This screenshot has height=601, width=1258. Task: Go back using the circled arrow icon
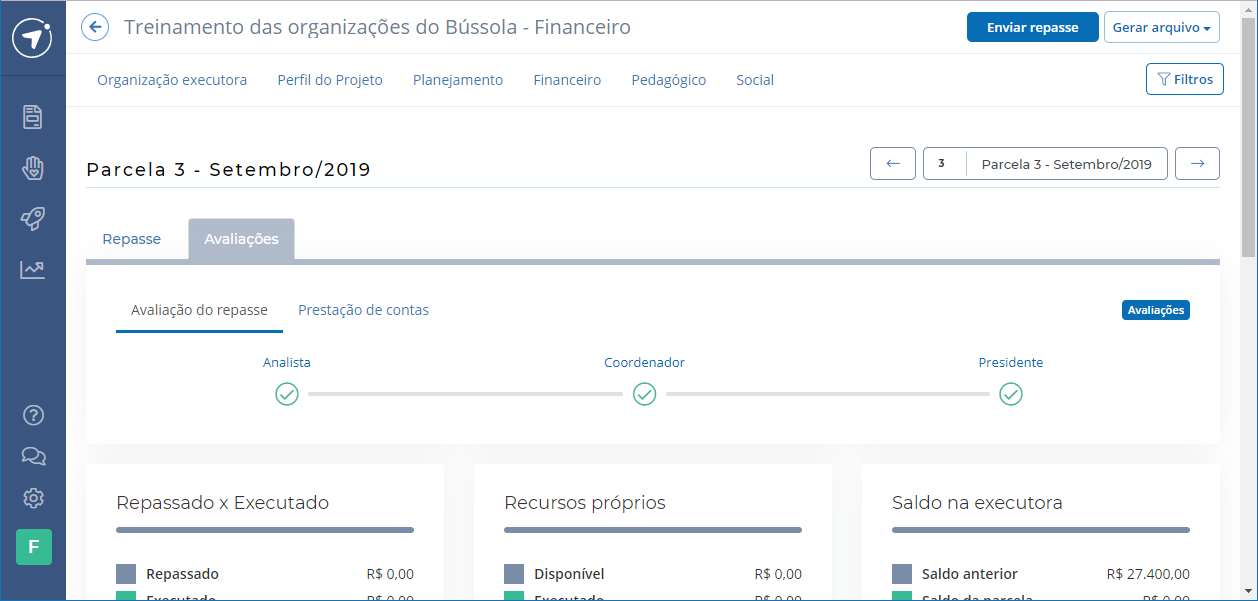click(95, 27)
